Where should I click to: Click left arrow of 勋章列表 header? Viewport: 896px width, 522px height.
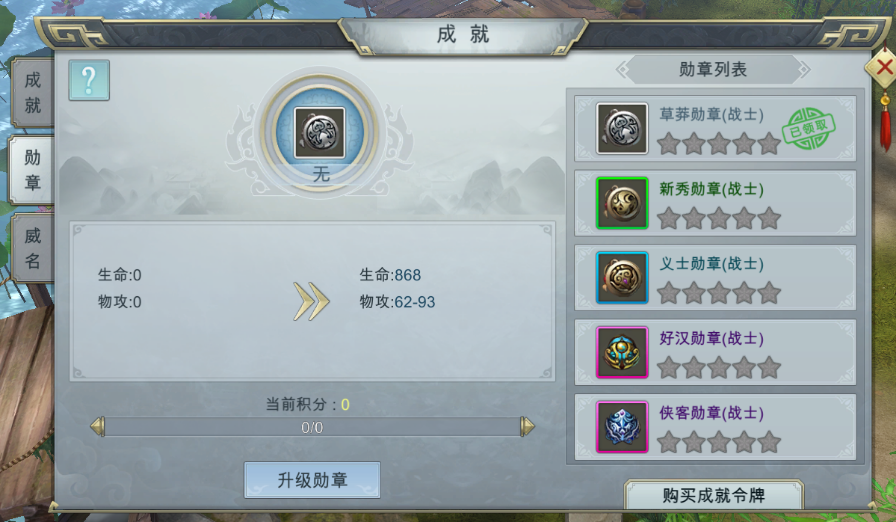[622, 70]
